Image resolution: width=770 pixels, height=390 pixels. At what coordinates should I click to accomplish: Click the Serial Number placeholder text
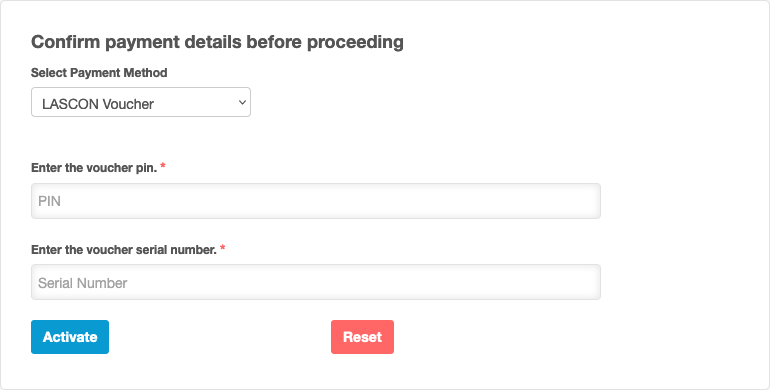pyautogui.click(x=82, y=283)
